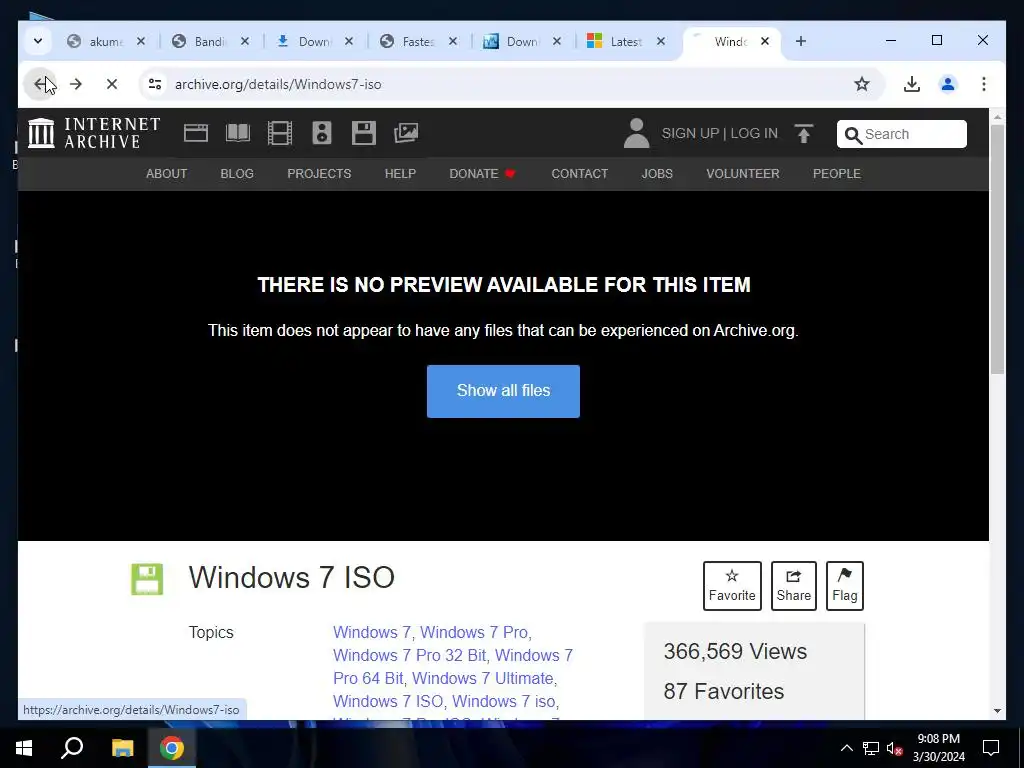Screen dimensions: 1024x768
Task: Click the Favorite button
Action: pyautogui.click(x=732, y=586)
